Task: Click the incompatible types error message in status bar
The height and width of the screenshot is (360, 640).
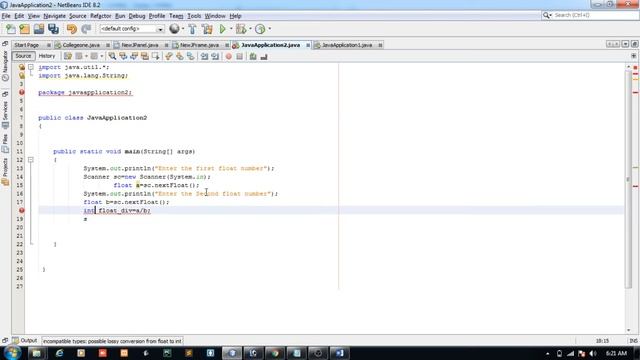Action: (x=112, y=341)
